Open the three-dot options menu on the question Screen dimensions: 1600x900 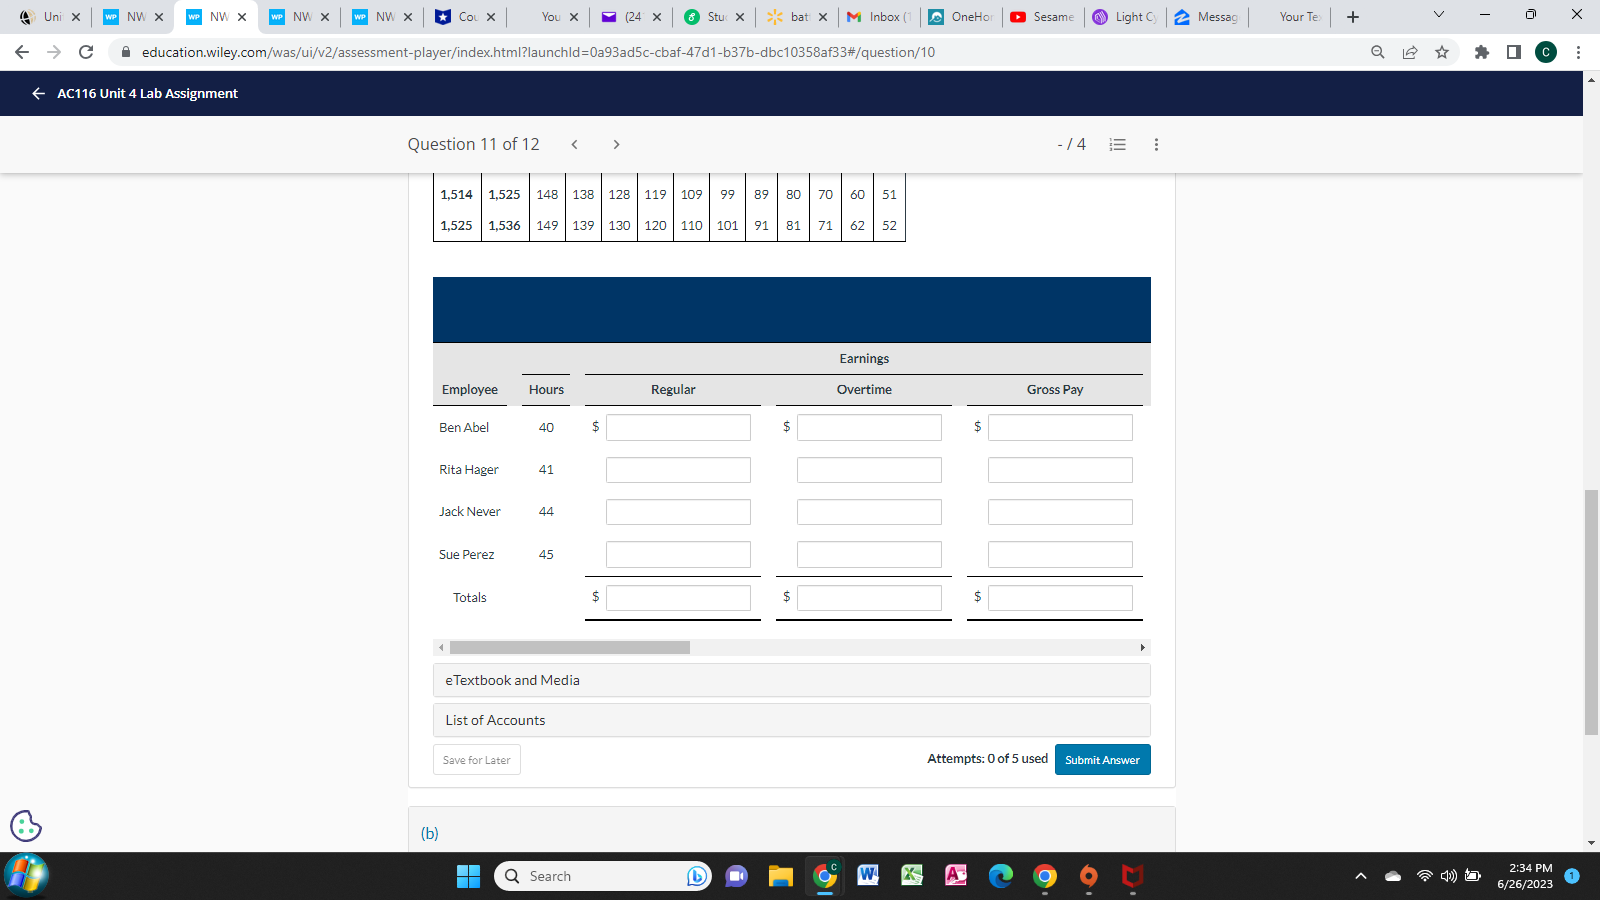tap(1156, 144)
